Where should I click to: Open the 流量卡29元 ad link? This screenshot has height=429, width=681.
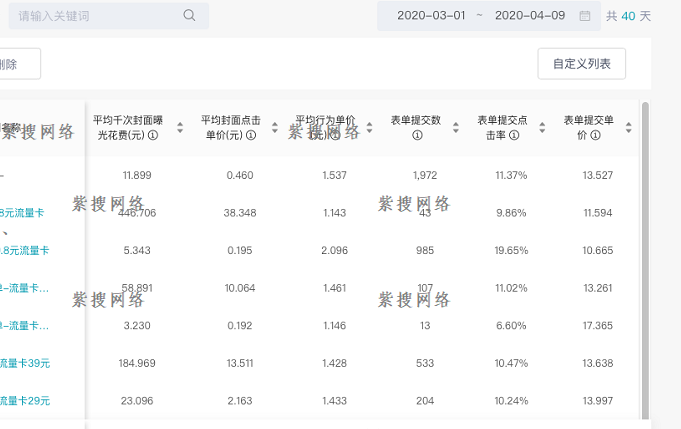[25, 400]
